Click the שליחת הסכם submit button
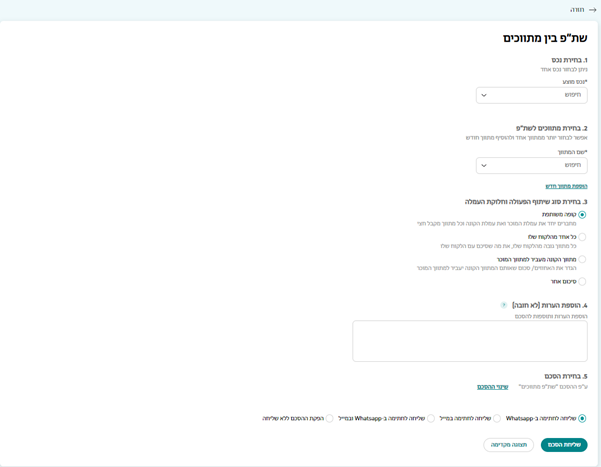The width and height of the screenshot is (601, 467). (564, 445)
